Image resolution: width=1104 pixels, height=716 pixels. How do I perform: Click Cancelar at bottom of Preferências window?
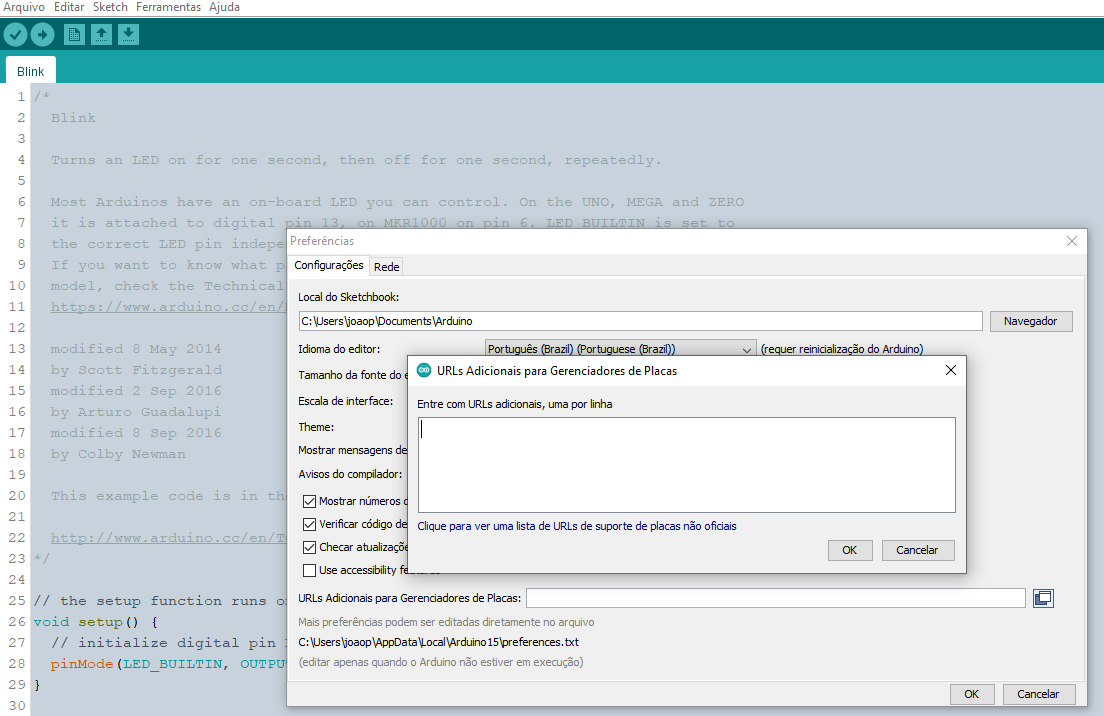[1039, 694]
